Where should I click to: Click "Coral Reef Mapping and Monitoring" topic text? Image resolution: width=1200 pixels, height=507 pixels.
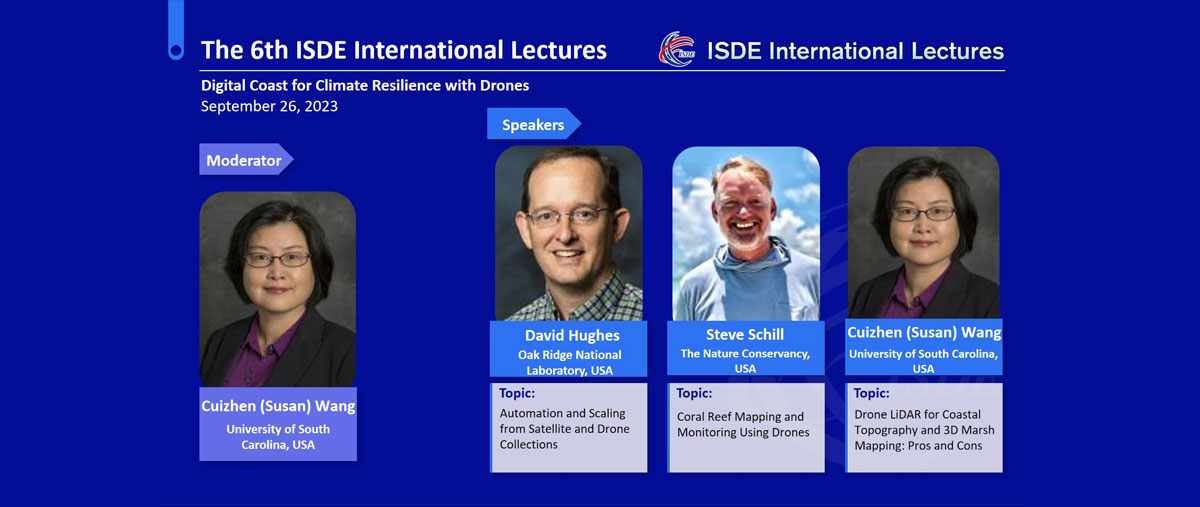click(741, 425)
